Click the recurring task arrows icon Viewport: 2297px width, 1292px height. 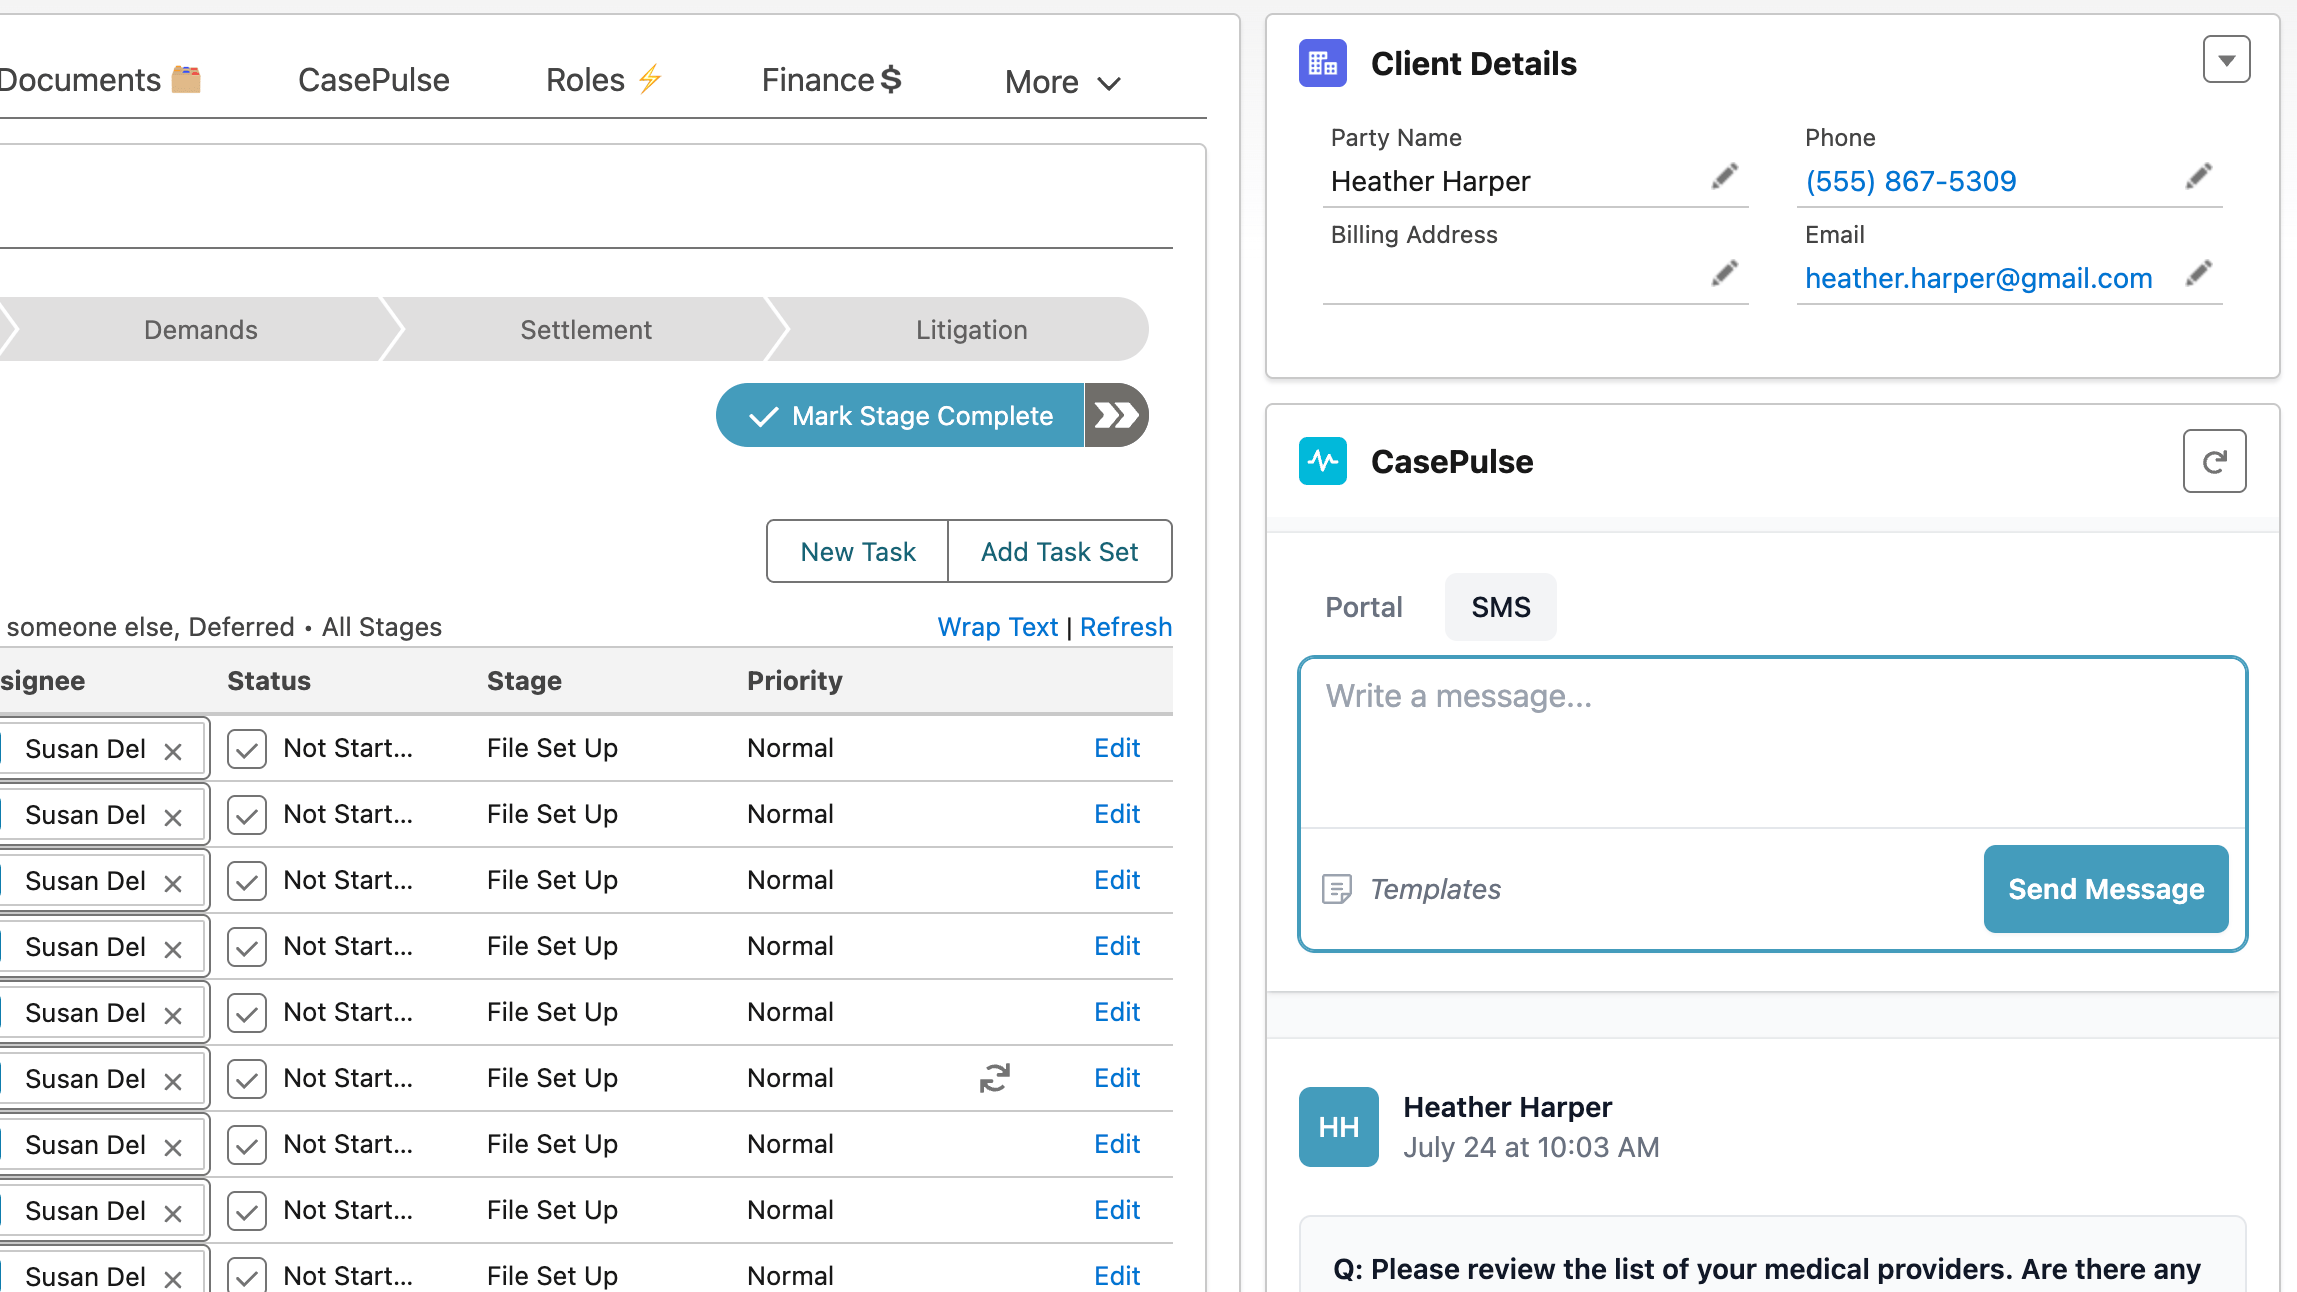pyautogui.click(x=994, y=1078)
